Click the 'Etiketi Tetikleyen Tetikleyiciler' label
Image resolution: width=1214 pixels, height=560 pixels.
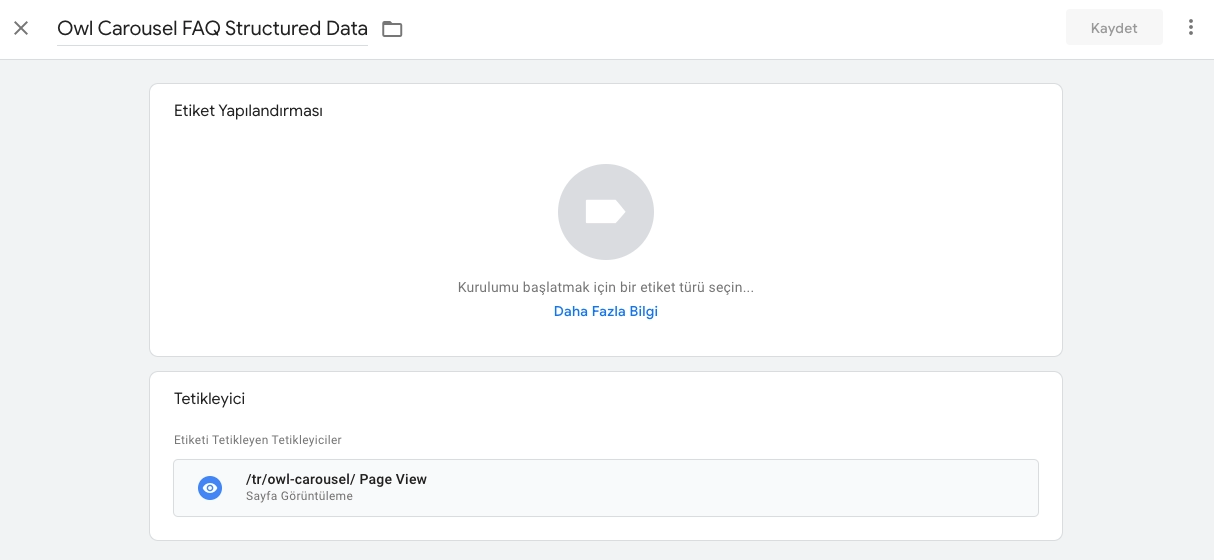[258, 440]
